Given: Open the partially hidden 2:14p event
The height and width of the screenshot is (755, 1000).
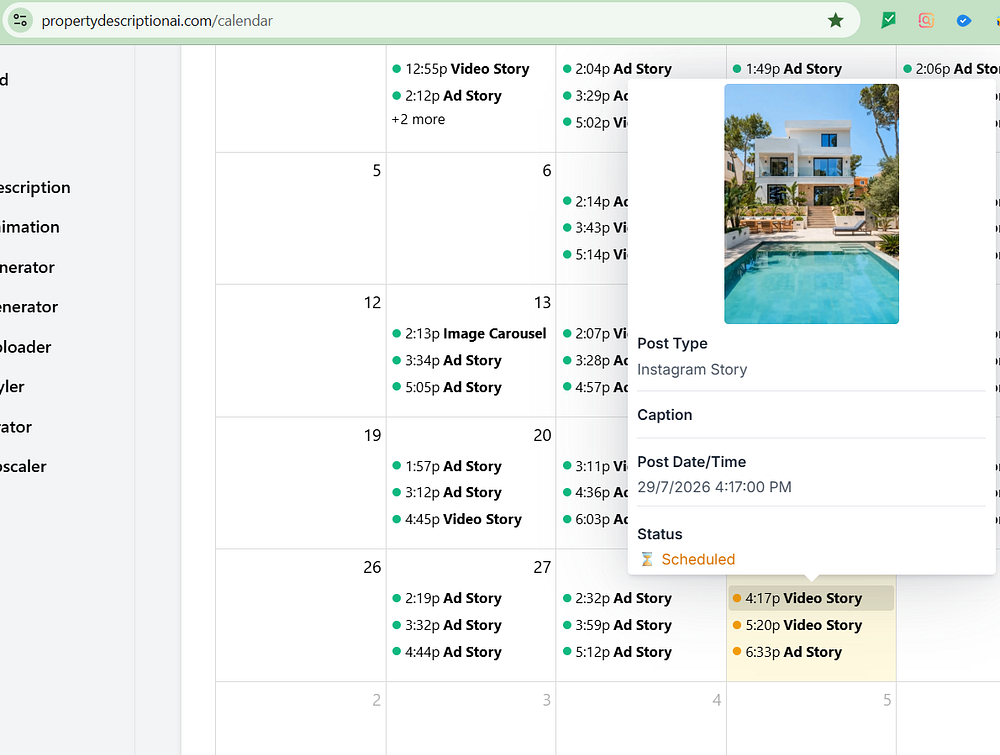Looking at the screenshot, I should coord(594,202).
